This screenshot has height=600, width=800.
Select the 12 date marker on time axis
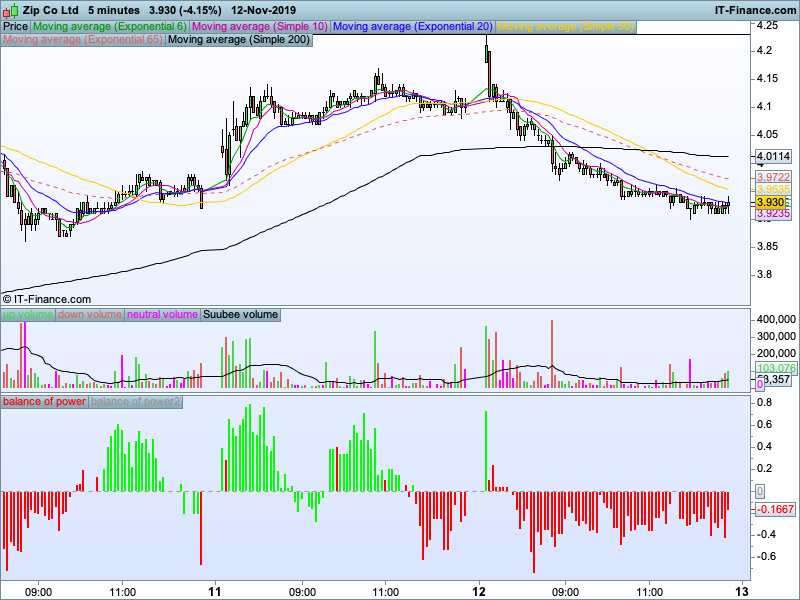pyautogui.click(x=480, y=591)
